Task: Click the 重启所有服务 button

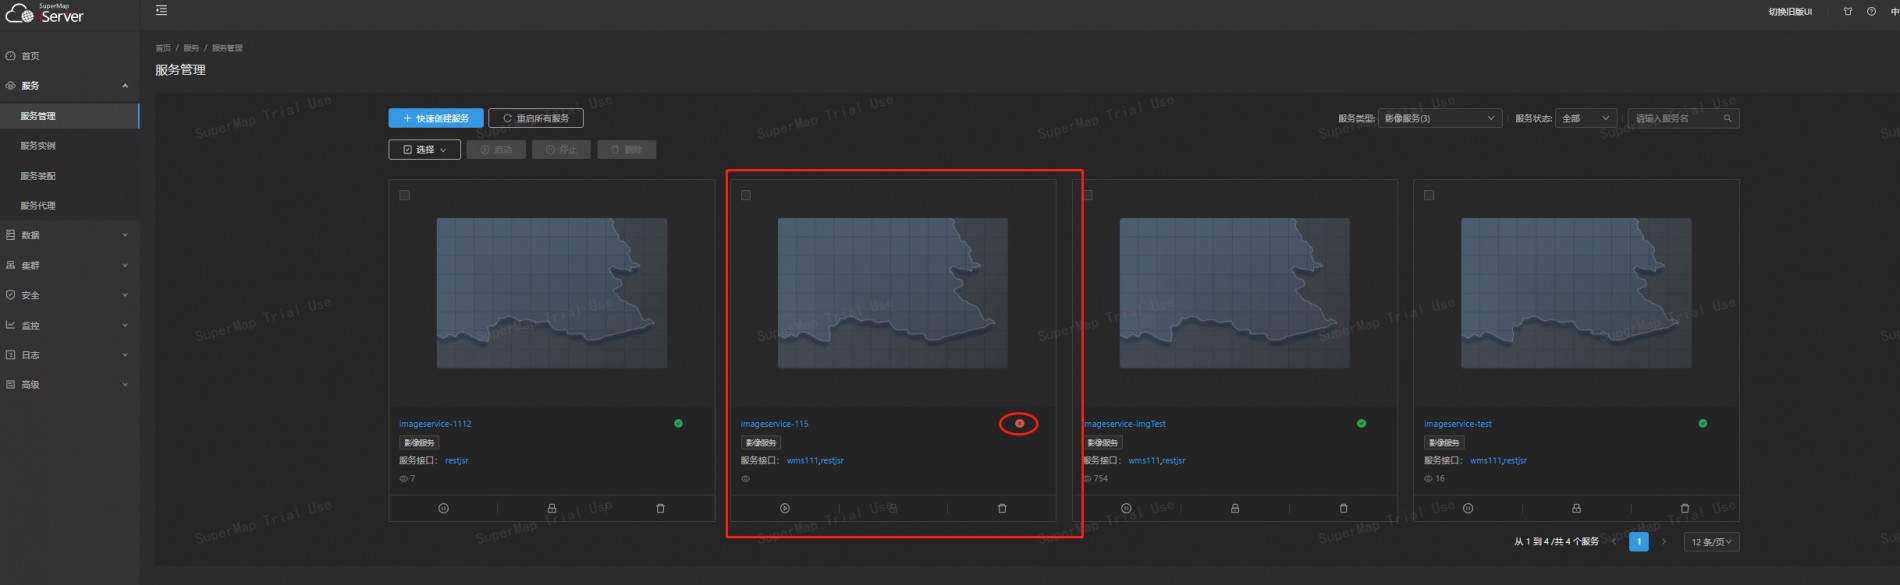Action: click(536, 118)
